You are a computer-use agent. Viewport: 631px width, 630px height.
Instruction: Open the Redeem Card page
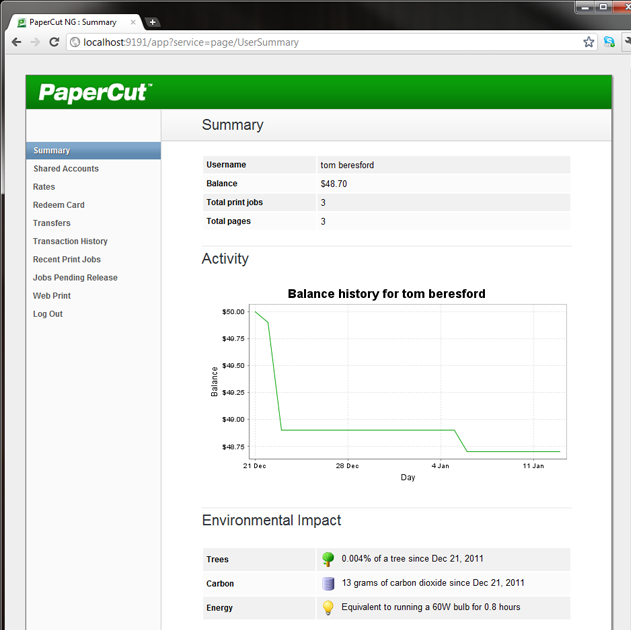point(59,205)
